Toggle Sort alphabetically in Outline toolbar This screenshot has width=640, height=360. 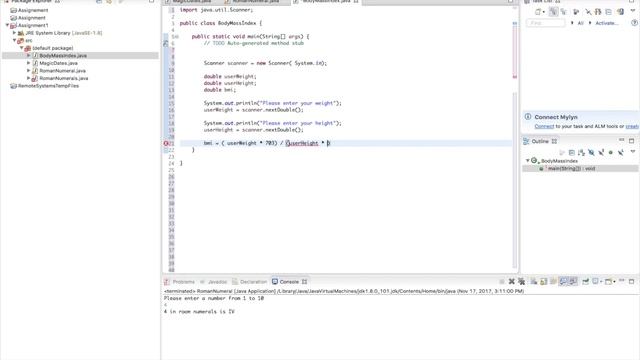tap(581, 153)
